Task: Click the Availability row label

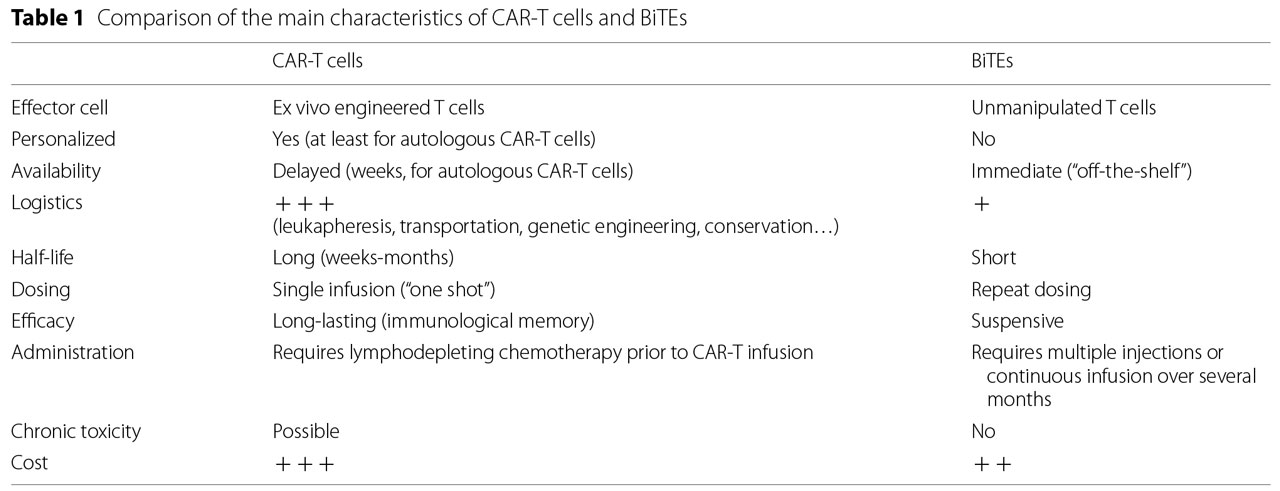Action: (58, 171)
